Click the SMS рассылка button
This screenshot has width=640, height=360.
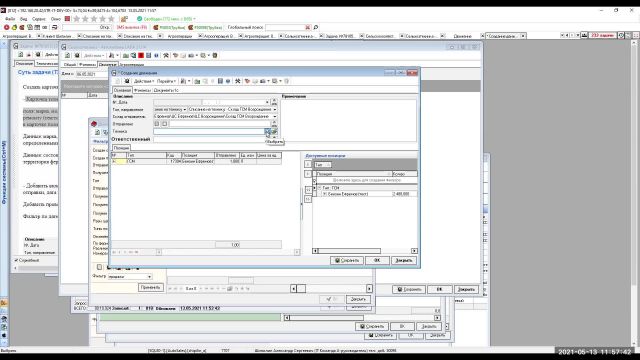coord(131,27)
